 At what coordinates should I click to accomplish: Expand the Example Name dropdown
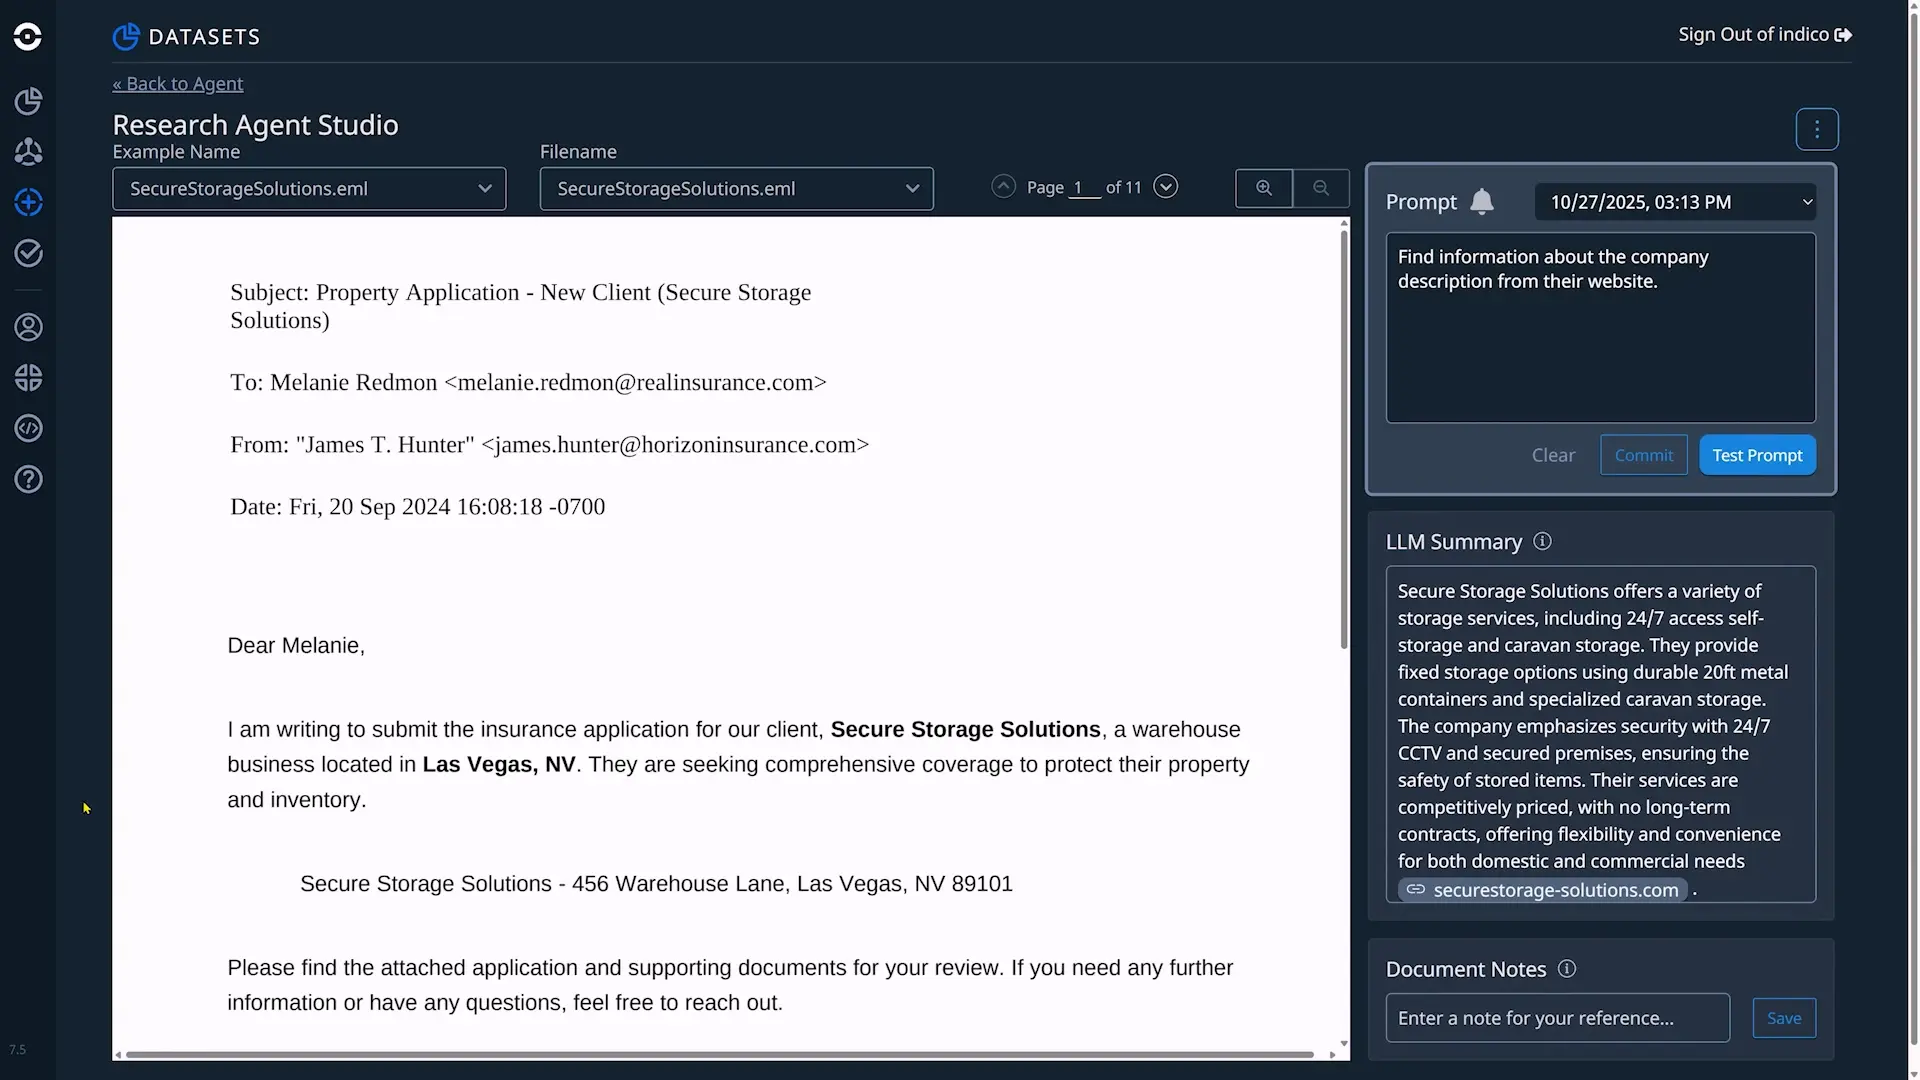309,189
